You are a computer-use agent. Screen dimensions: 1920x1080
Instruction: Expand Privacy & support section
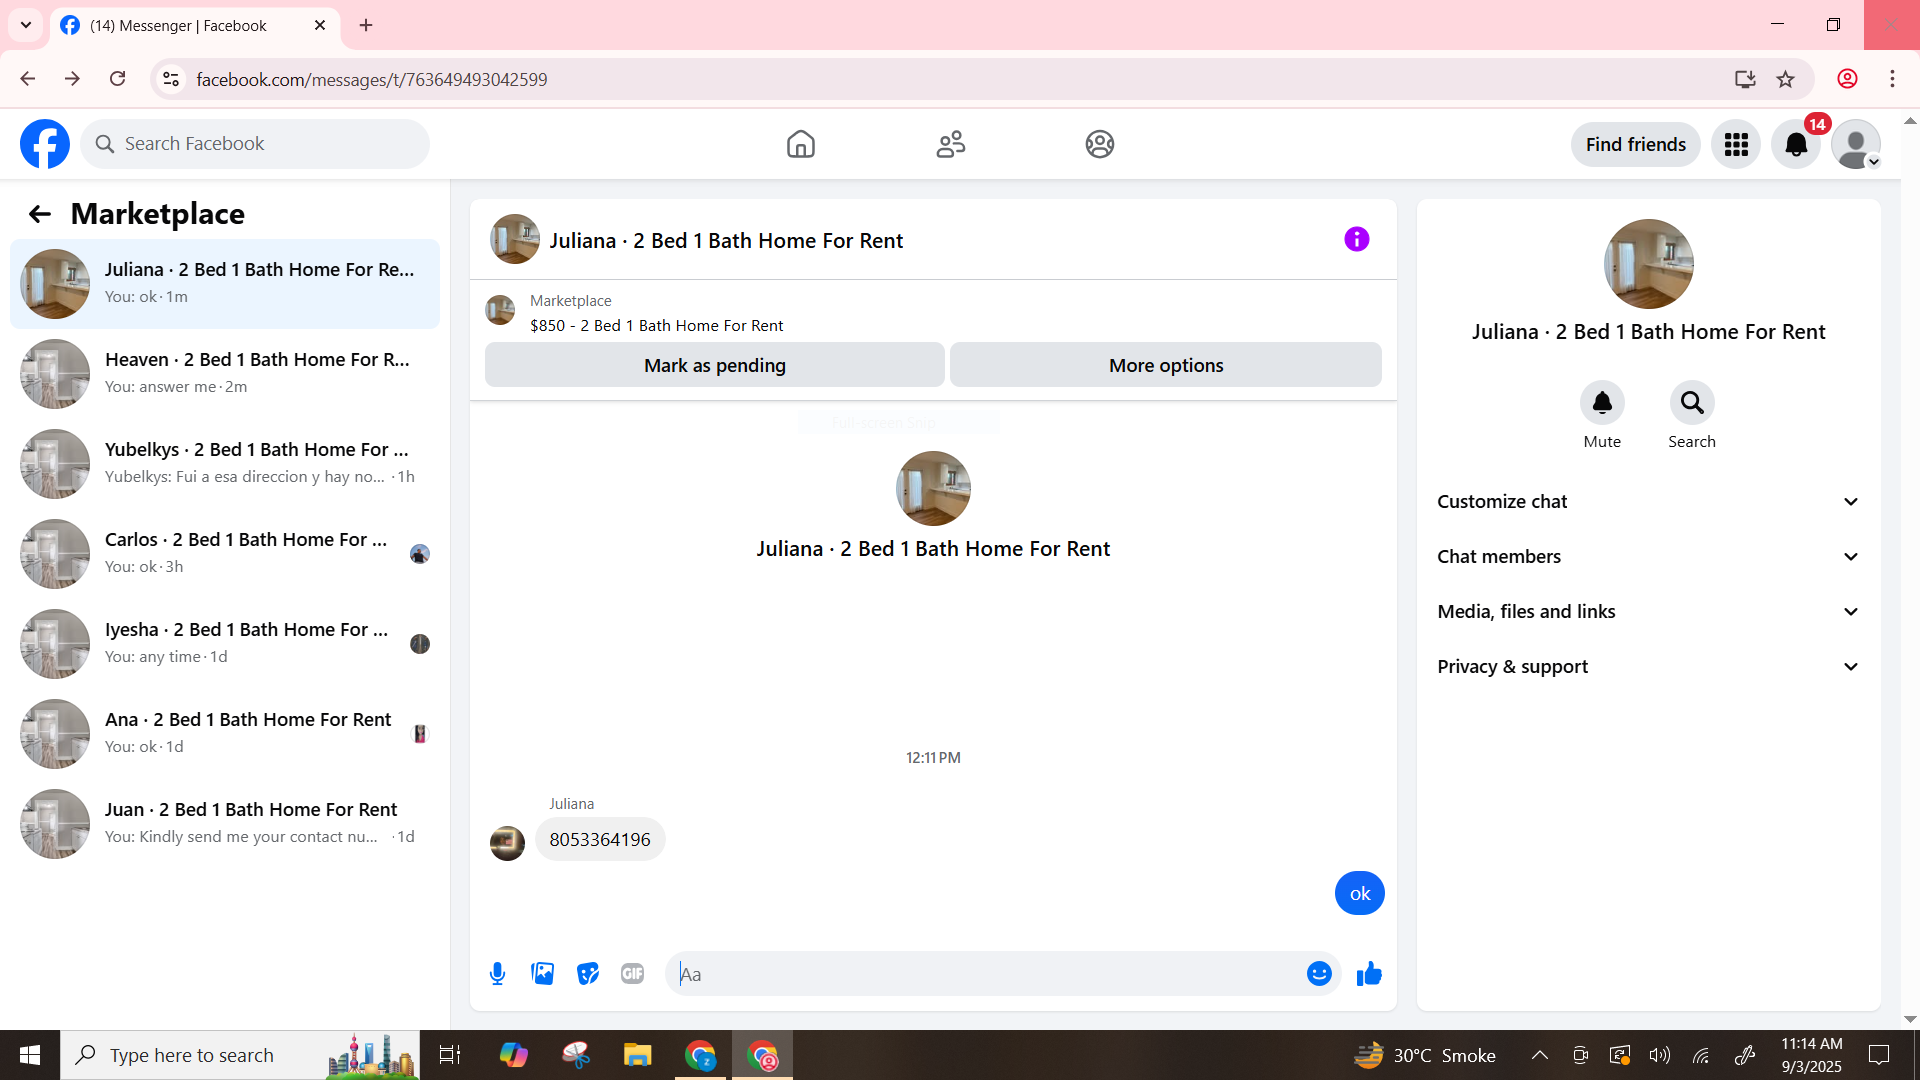pyautogui.click(x=1649, y=667)
